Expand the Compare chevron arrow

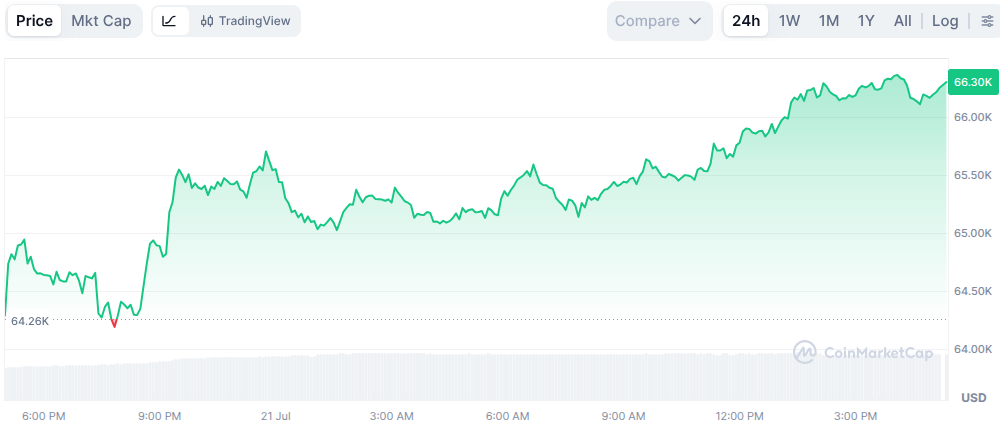(x=695, y=21)
